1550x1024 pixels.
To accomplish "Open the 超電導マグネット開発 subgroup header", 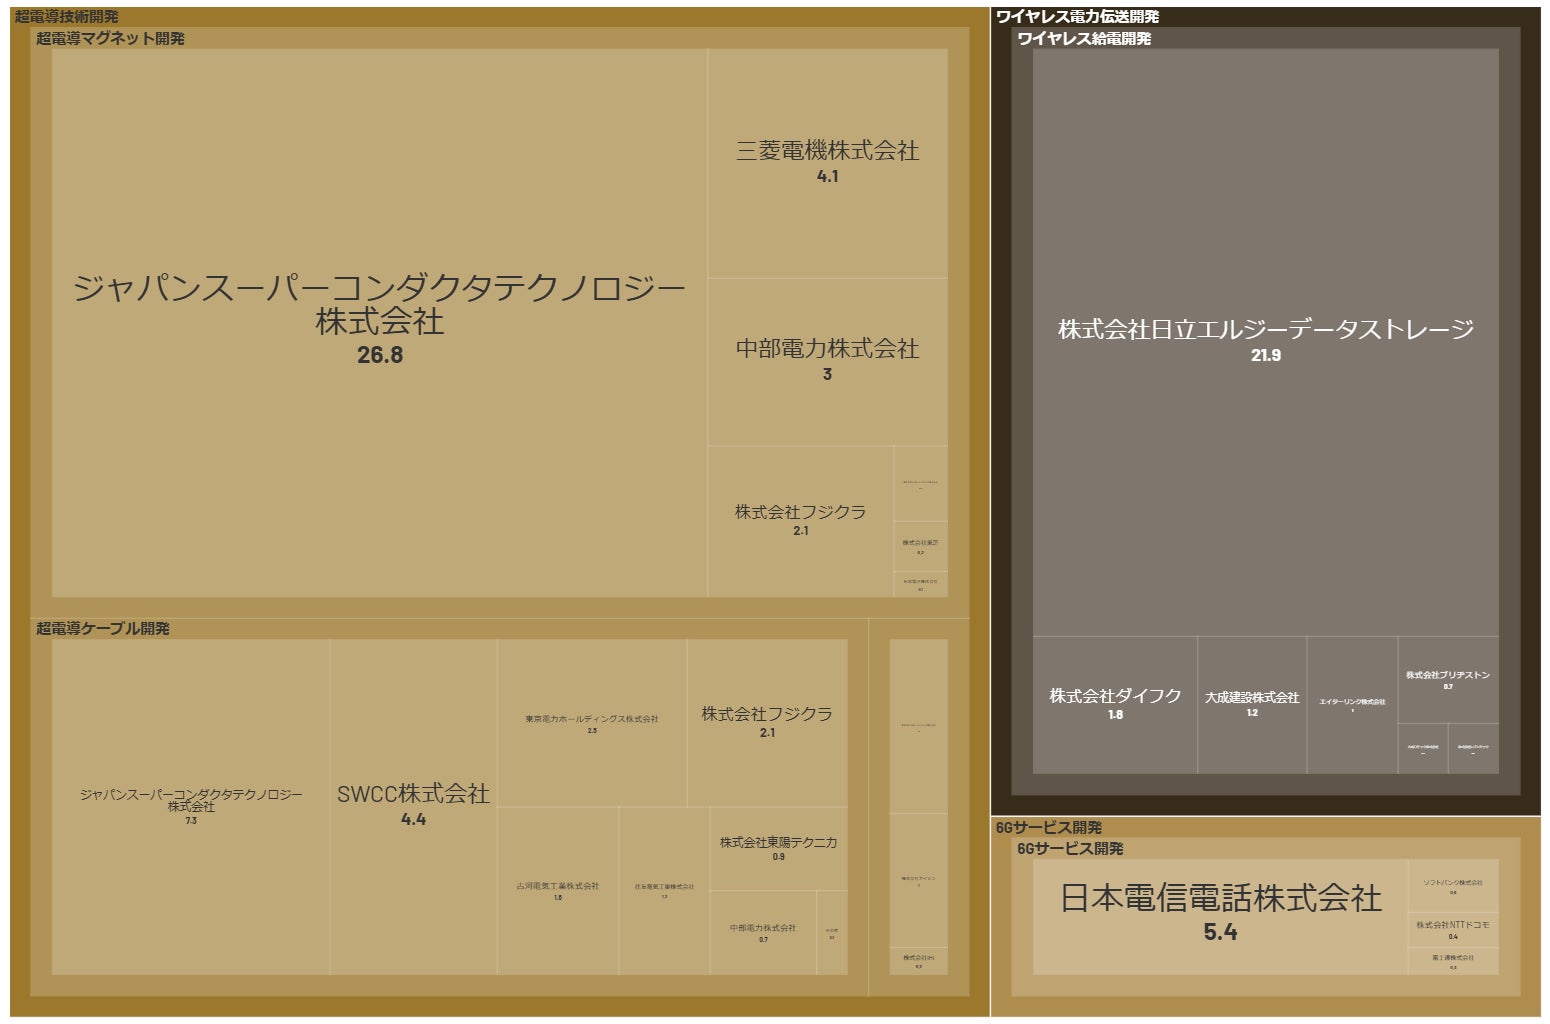I will (110, 38).
